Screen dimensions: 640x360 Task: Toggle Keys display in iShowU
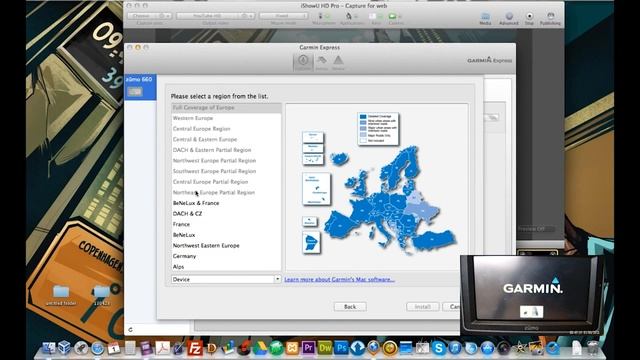click(376, 19)
